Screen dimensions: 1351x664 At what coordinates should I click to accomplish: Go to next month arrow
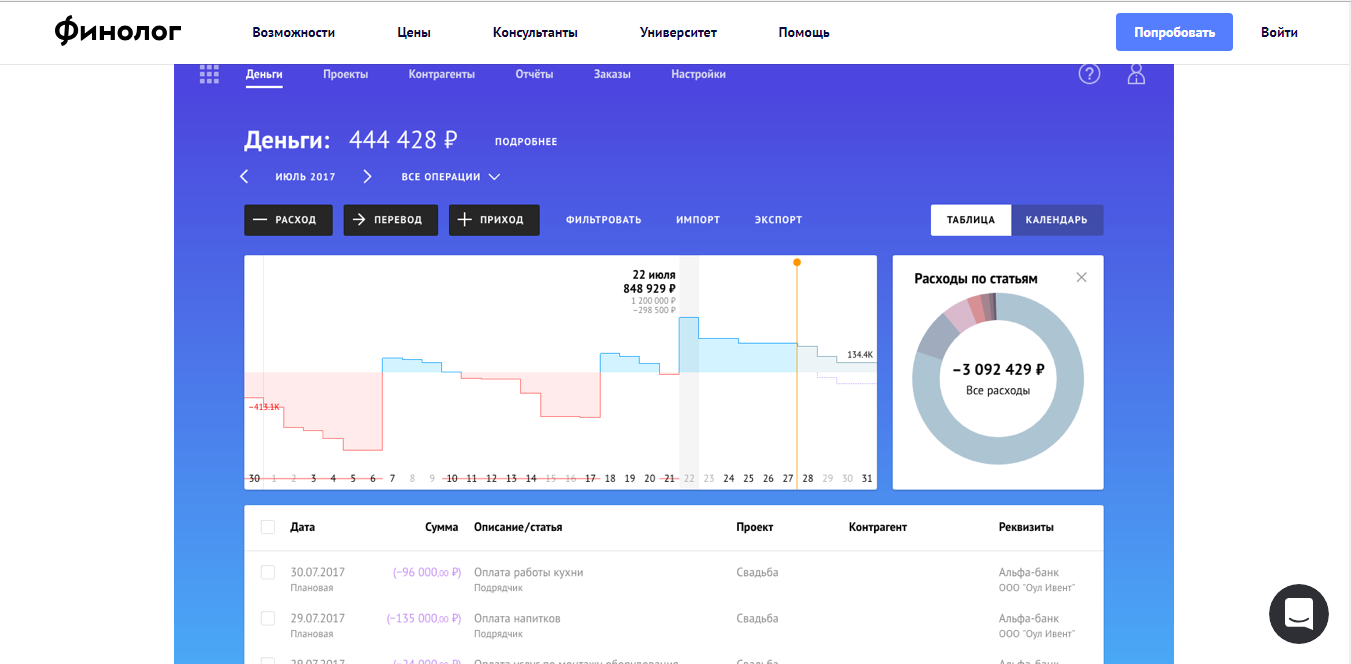pos(367,177)
